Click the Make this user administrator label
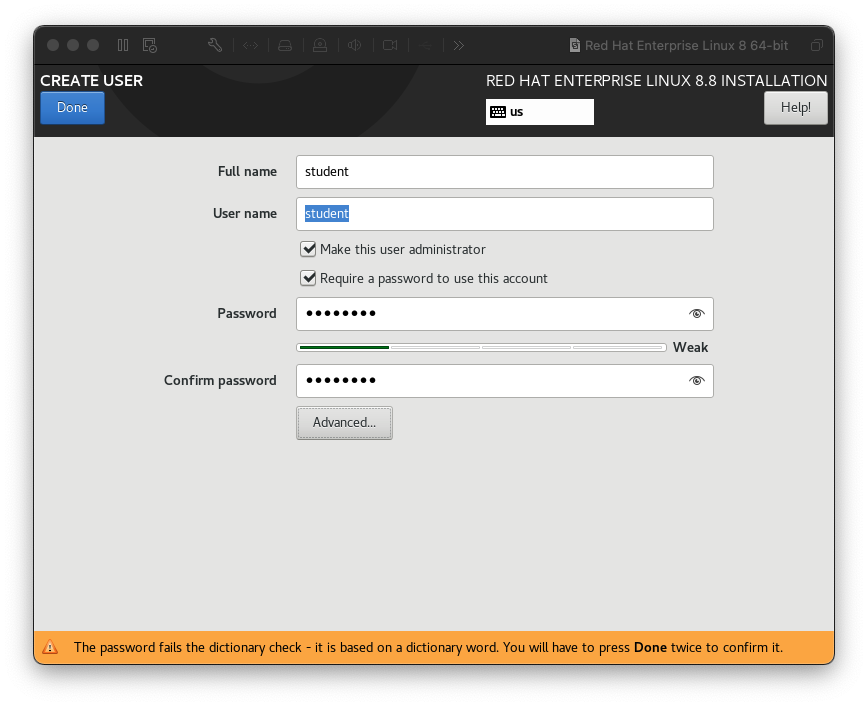 [403, 249]
